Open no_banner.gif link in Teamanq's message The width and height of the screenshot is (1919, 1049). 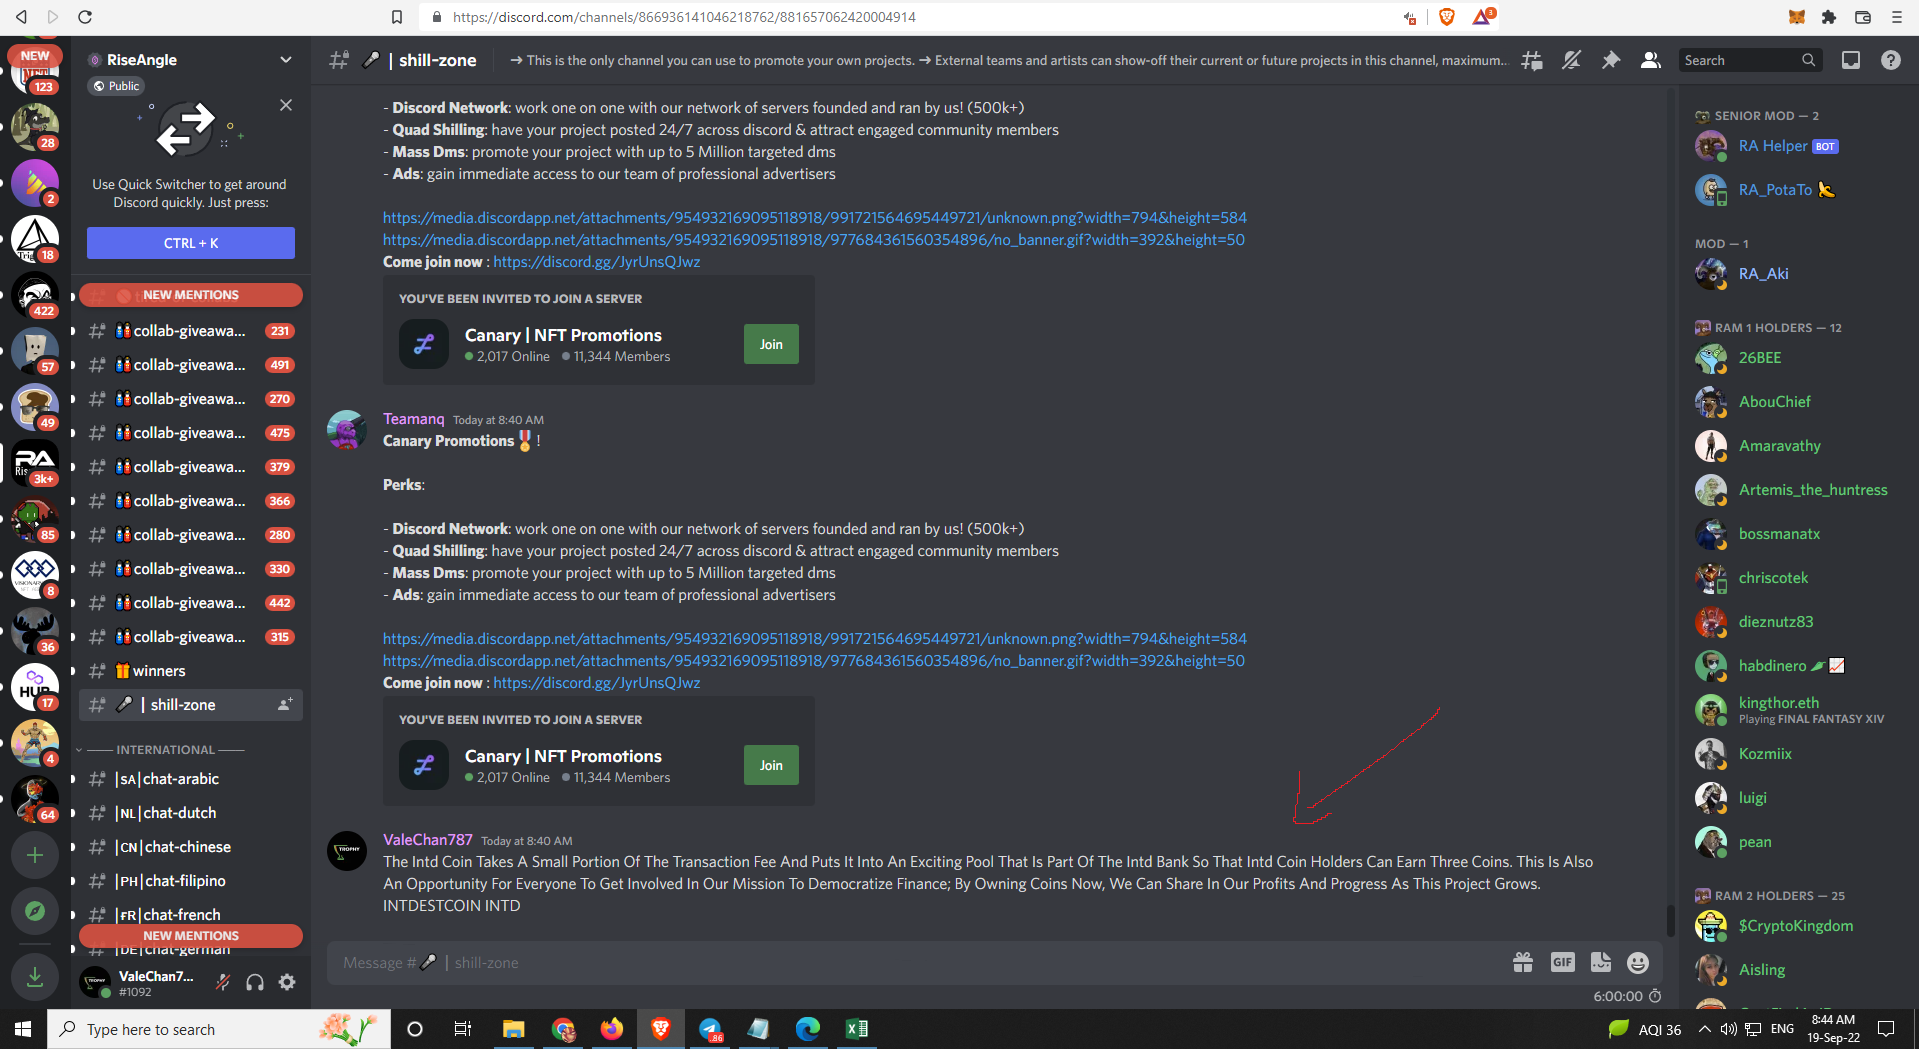tap(814, 661)
